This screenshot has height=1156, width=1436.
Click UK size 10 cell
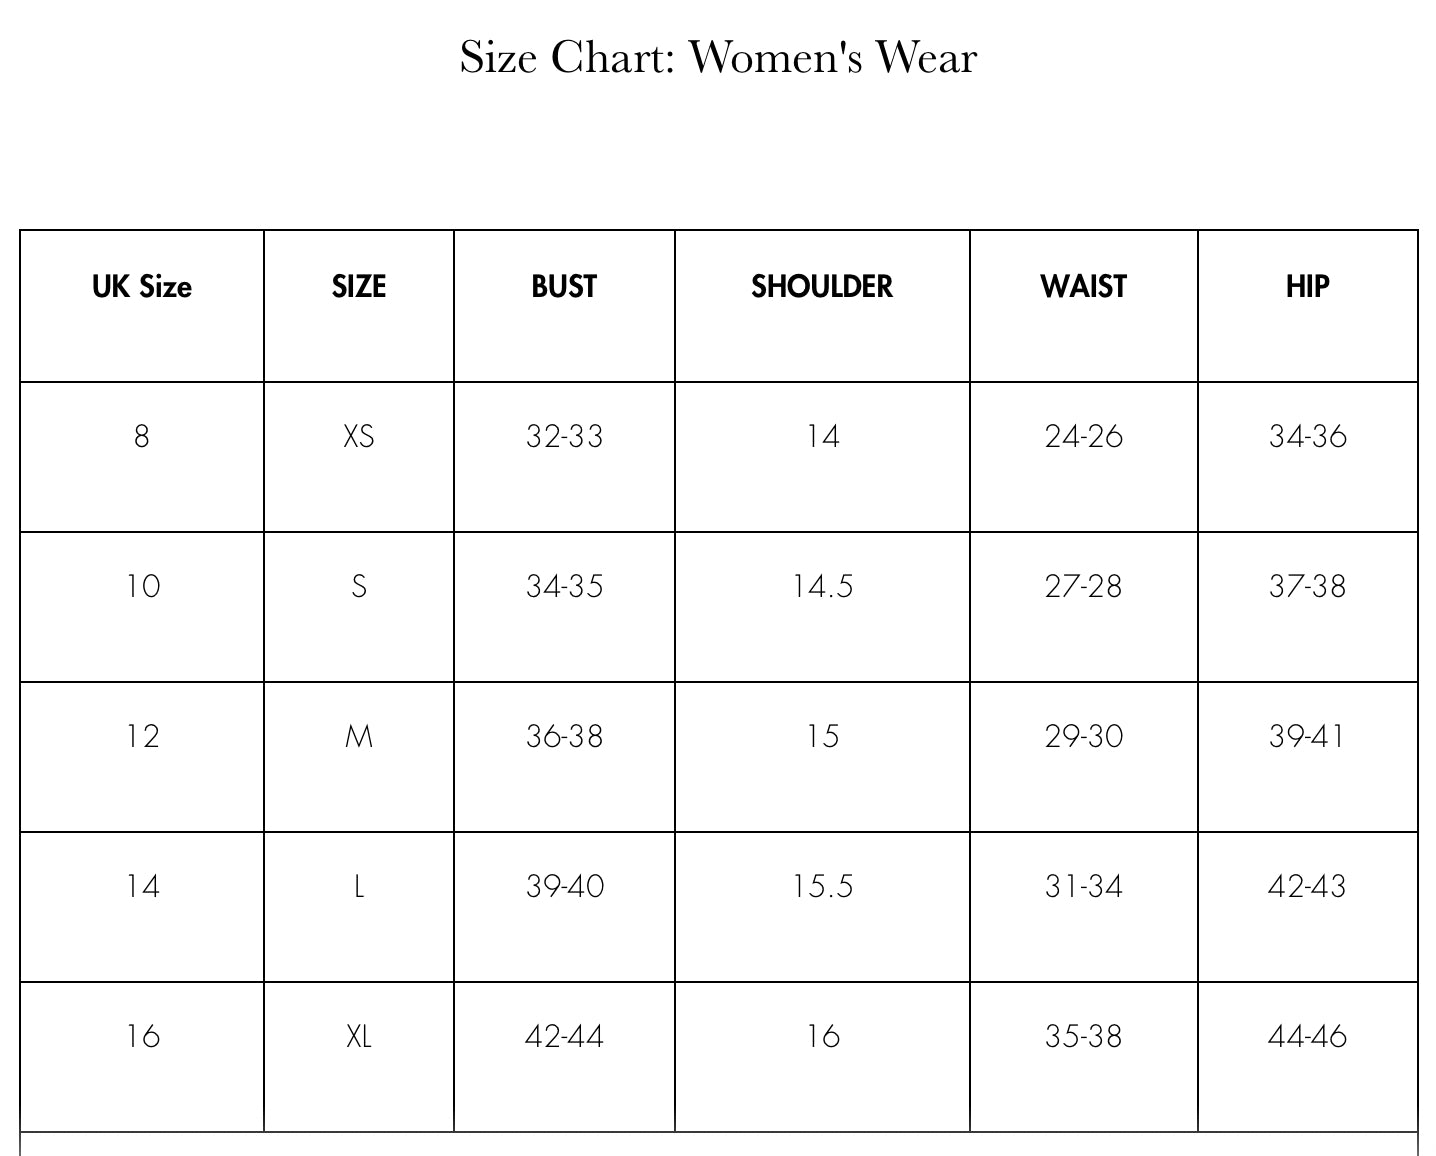142,586
